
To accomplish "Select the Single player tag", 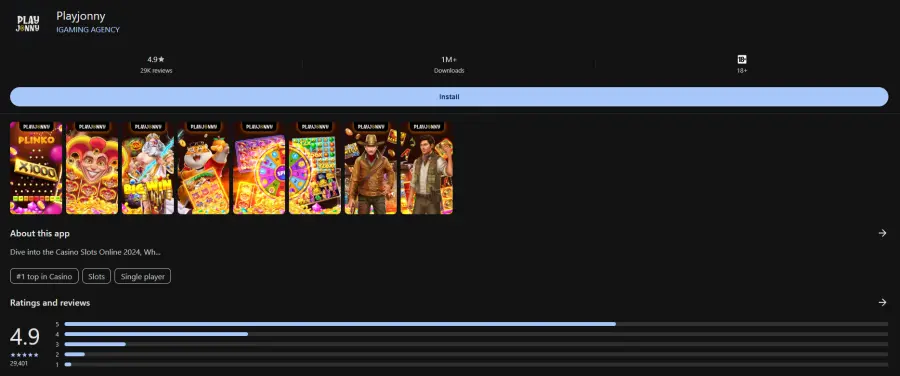I will point(142,276).
